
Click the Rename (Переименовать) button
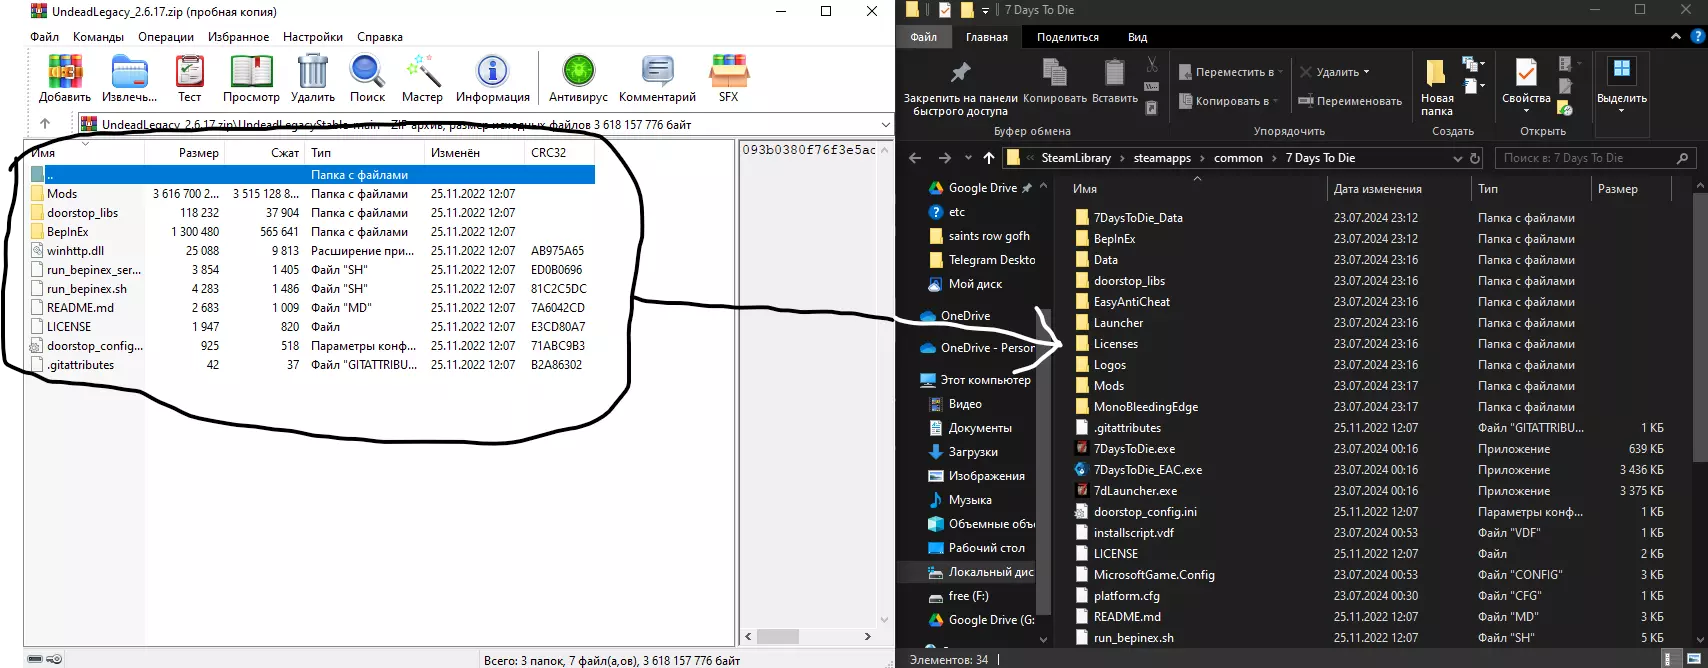click(1349, 101)
